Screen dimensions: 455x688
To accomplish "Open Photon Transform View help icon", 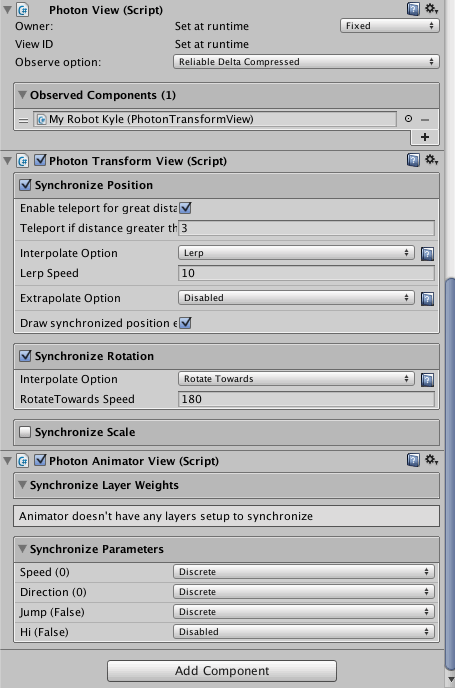I will (413, 160).
